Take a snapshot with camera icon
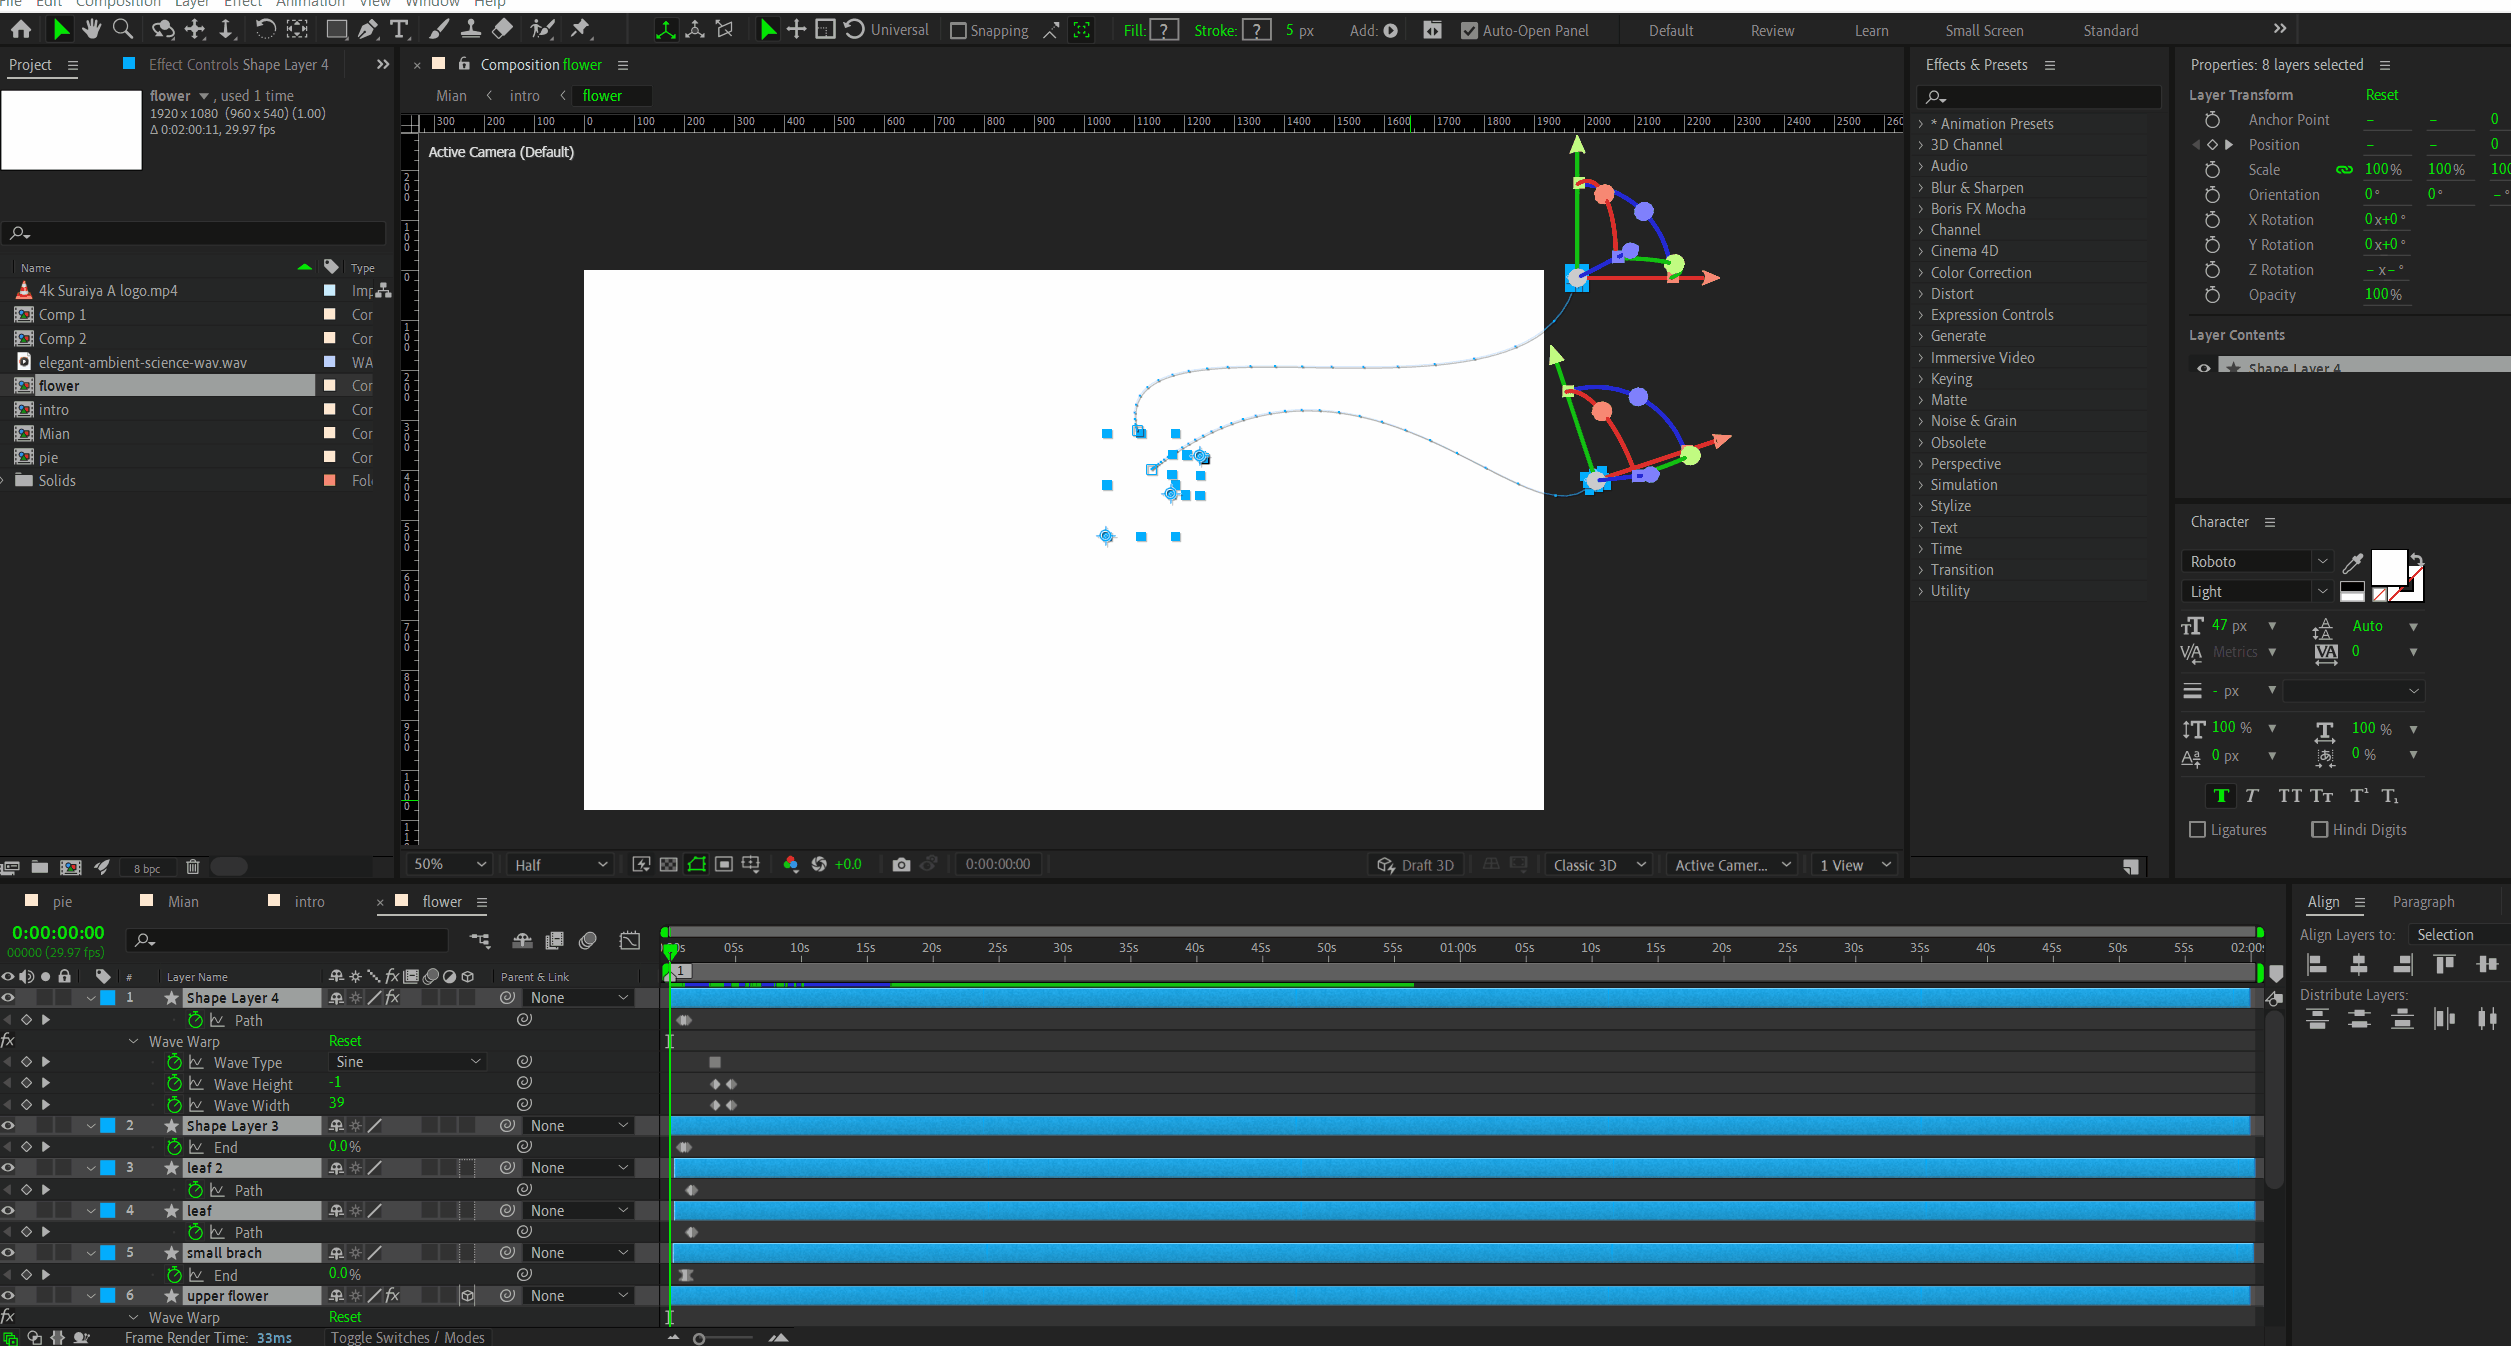The image size is (2511, 1346). pos(900,864)
